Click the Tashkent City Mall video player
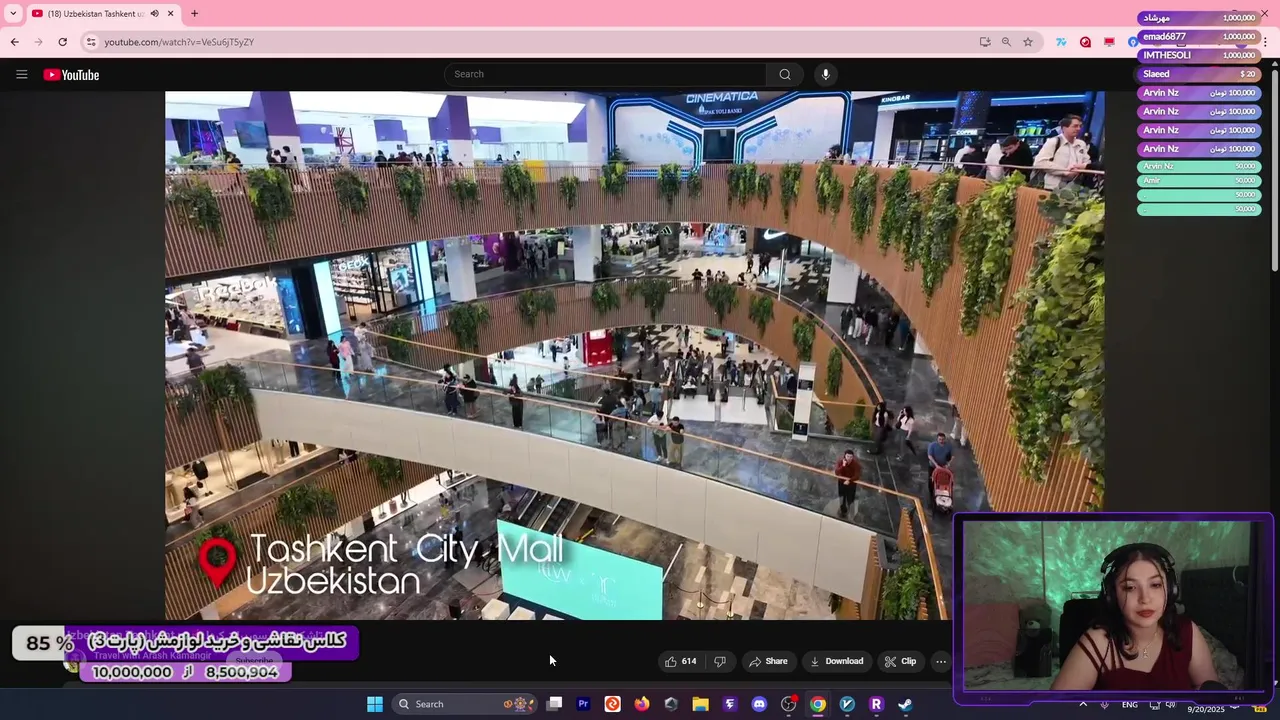This screenshot has width=1280, height=720. tap(634, 355)
